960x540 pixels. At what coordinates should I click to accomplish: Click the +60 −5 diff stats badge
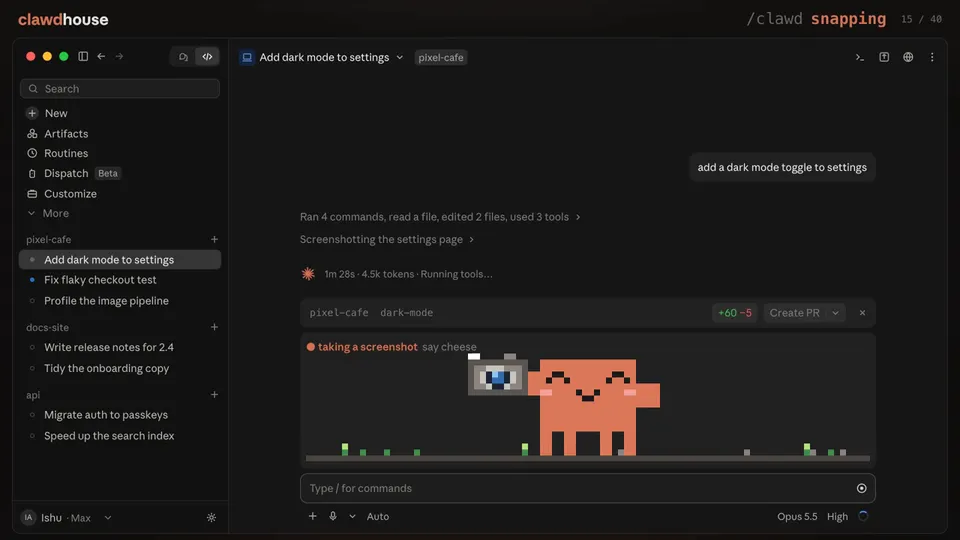pos(735,313)
